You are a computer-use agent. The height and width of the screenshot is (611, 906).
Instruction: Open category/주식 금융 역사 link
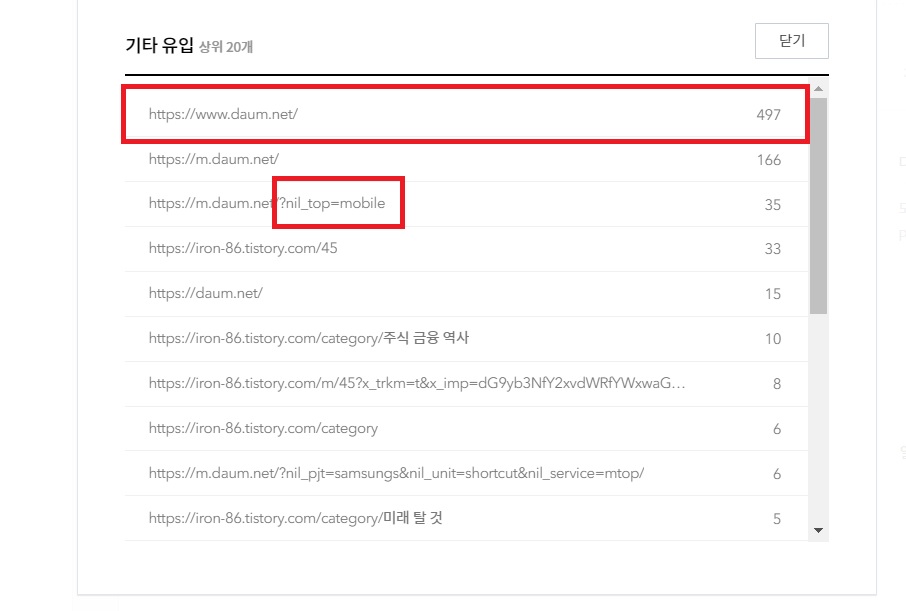click(309, 338)
